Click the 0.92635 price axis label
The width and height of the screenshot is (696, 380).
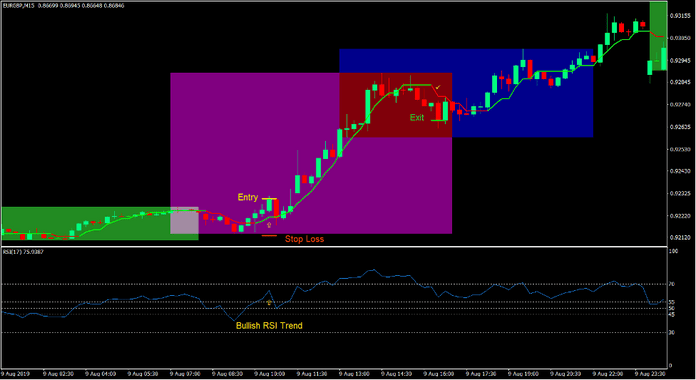coord(679,127)
